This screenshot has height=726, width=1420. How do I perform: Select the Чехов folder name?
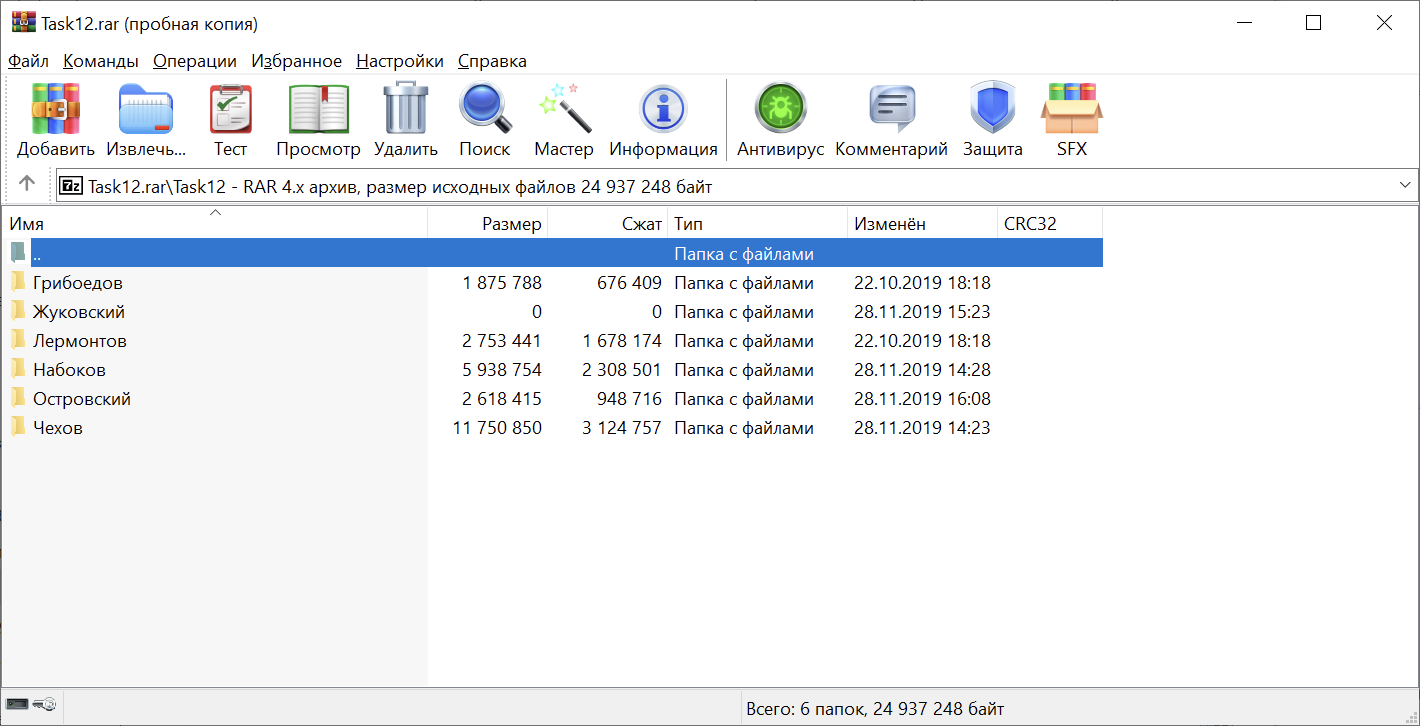pos(58,428)
